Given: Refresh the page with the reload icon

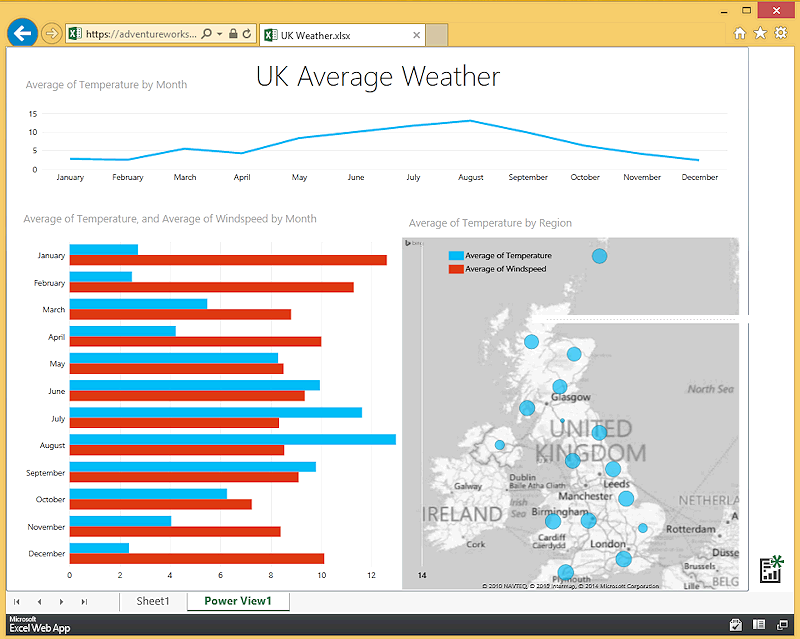Looking at the screenshot, I should click(247, 34).
